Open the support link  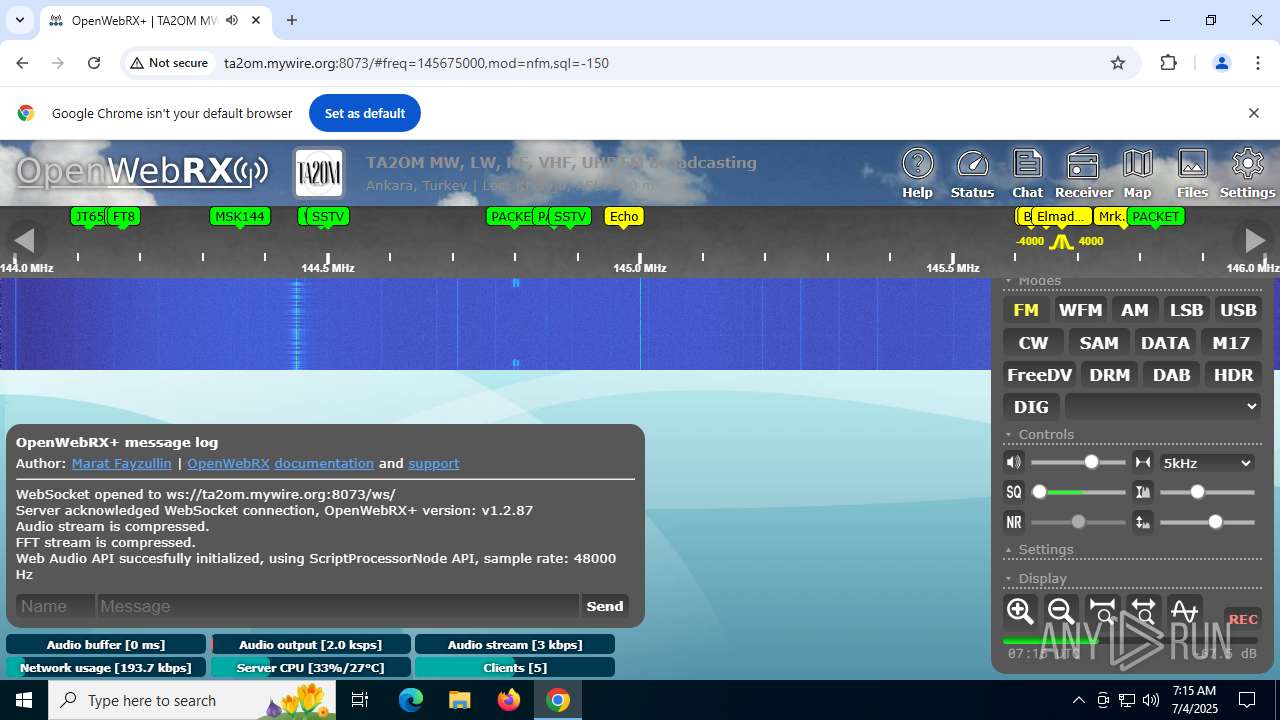[433, 463]
